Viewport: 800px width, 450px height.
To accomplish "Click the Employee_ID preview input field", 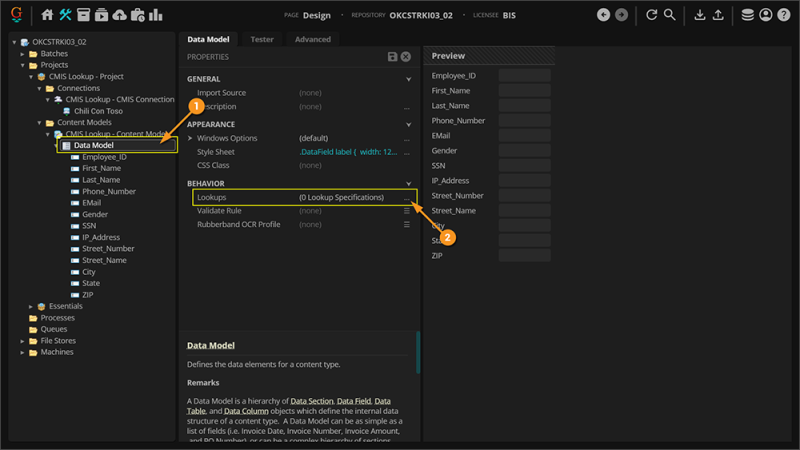I will 524,76.
